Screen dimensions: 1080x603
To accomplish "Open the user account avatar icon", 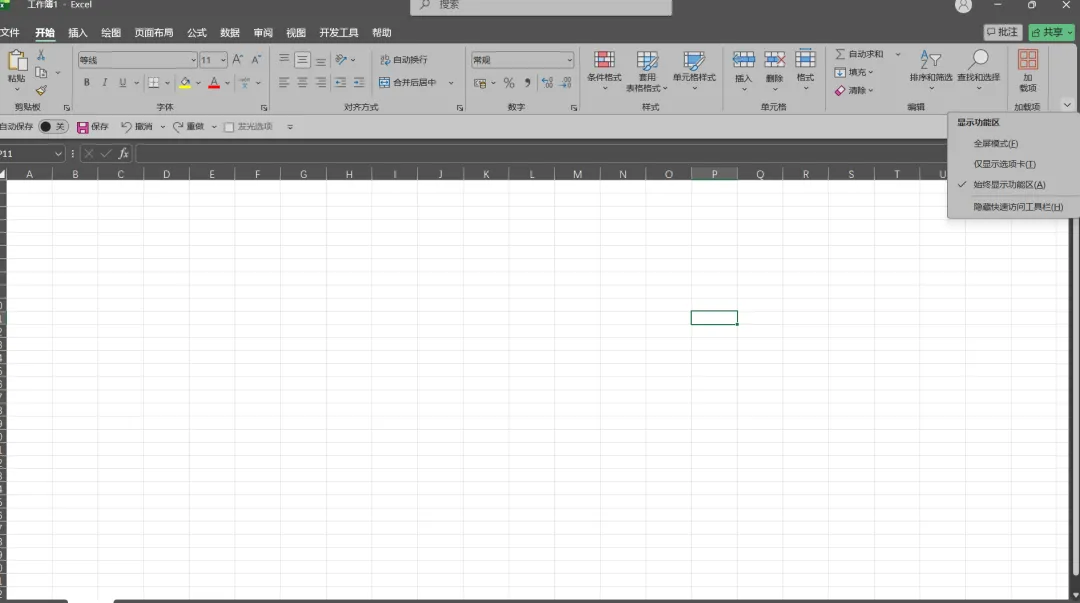I will (964, 6).
